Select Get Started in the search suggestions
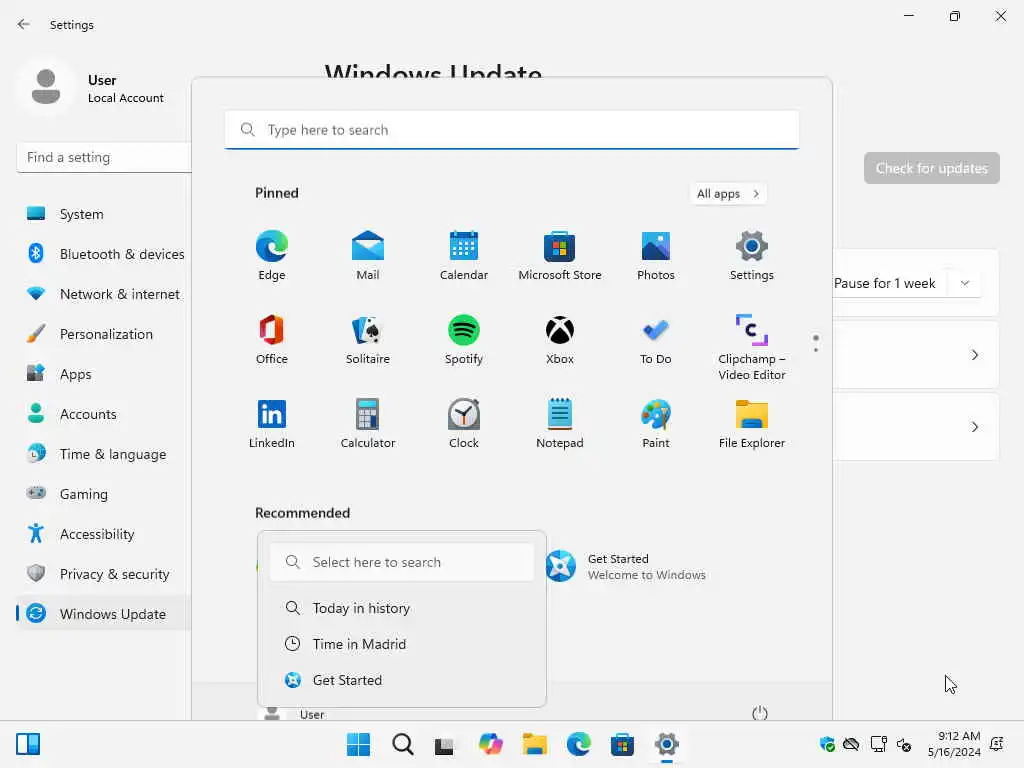The width and height of the screenshot is (1024, 768). click(402, 680)
